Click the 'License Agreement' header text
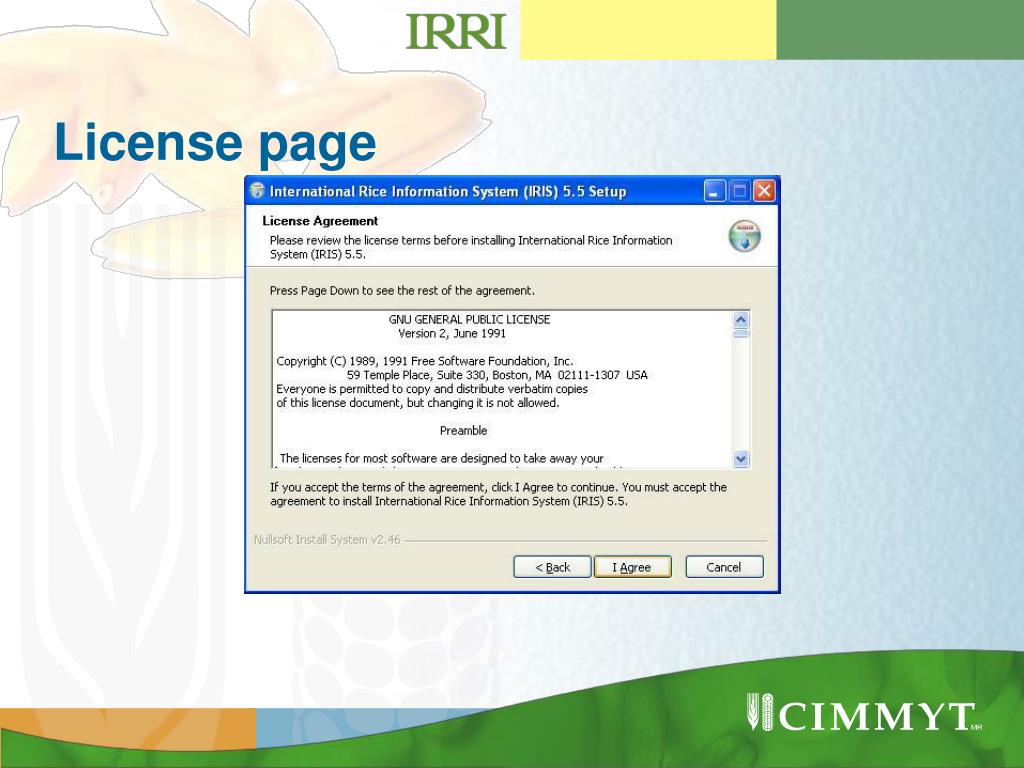1024x768 pixels. coord(320,221)
